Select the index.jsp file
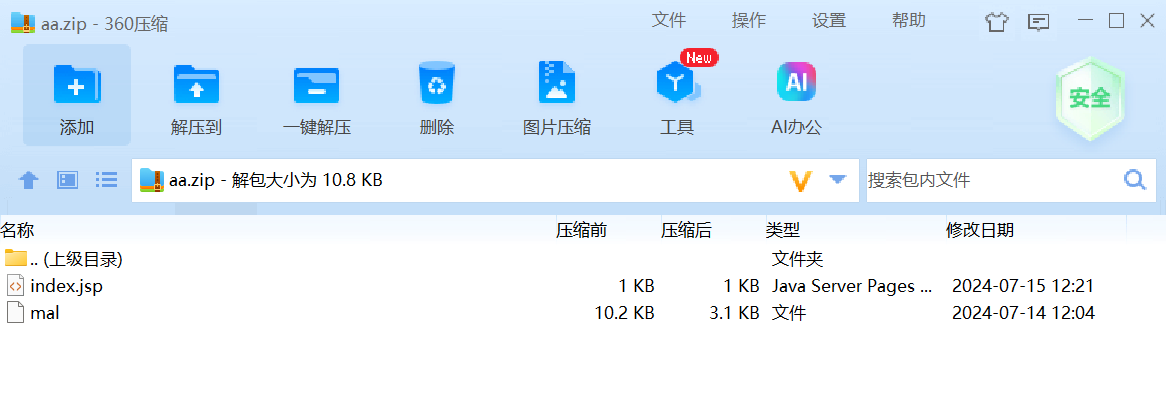The image size is (1166, 414). coord(66,286)
